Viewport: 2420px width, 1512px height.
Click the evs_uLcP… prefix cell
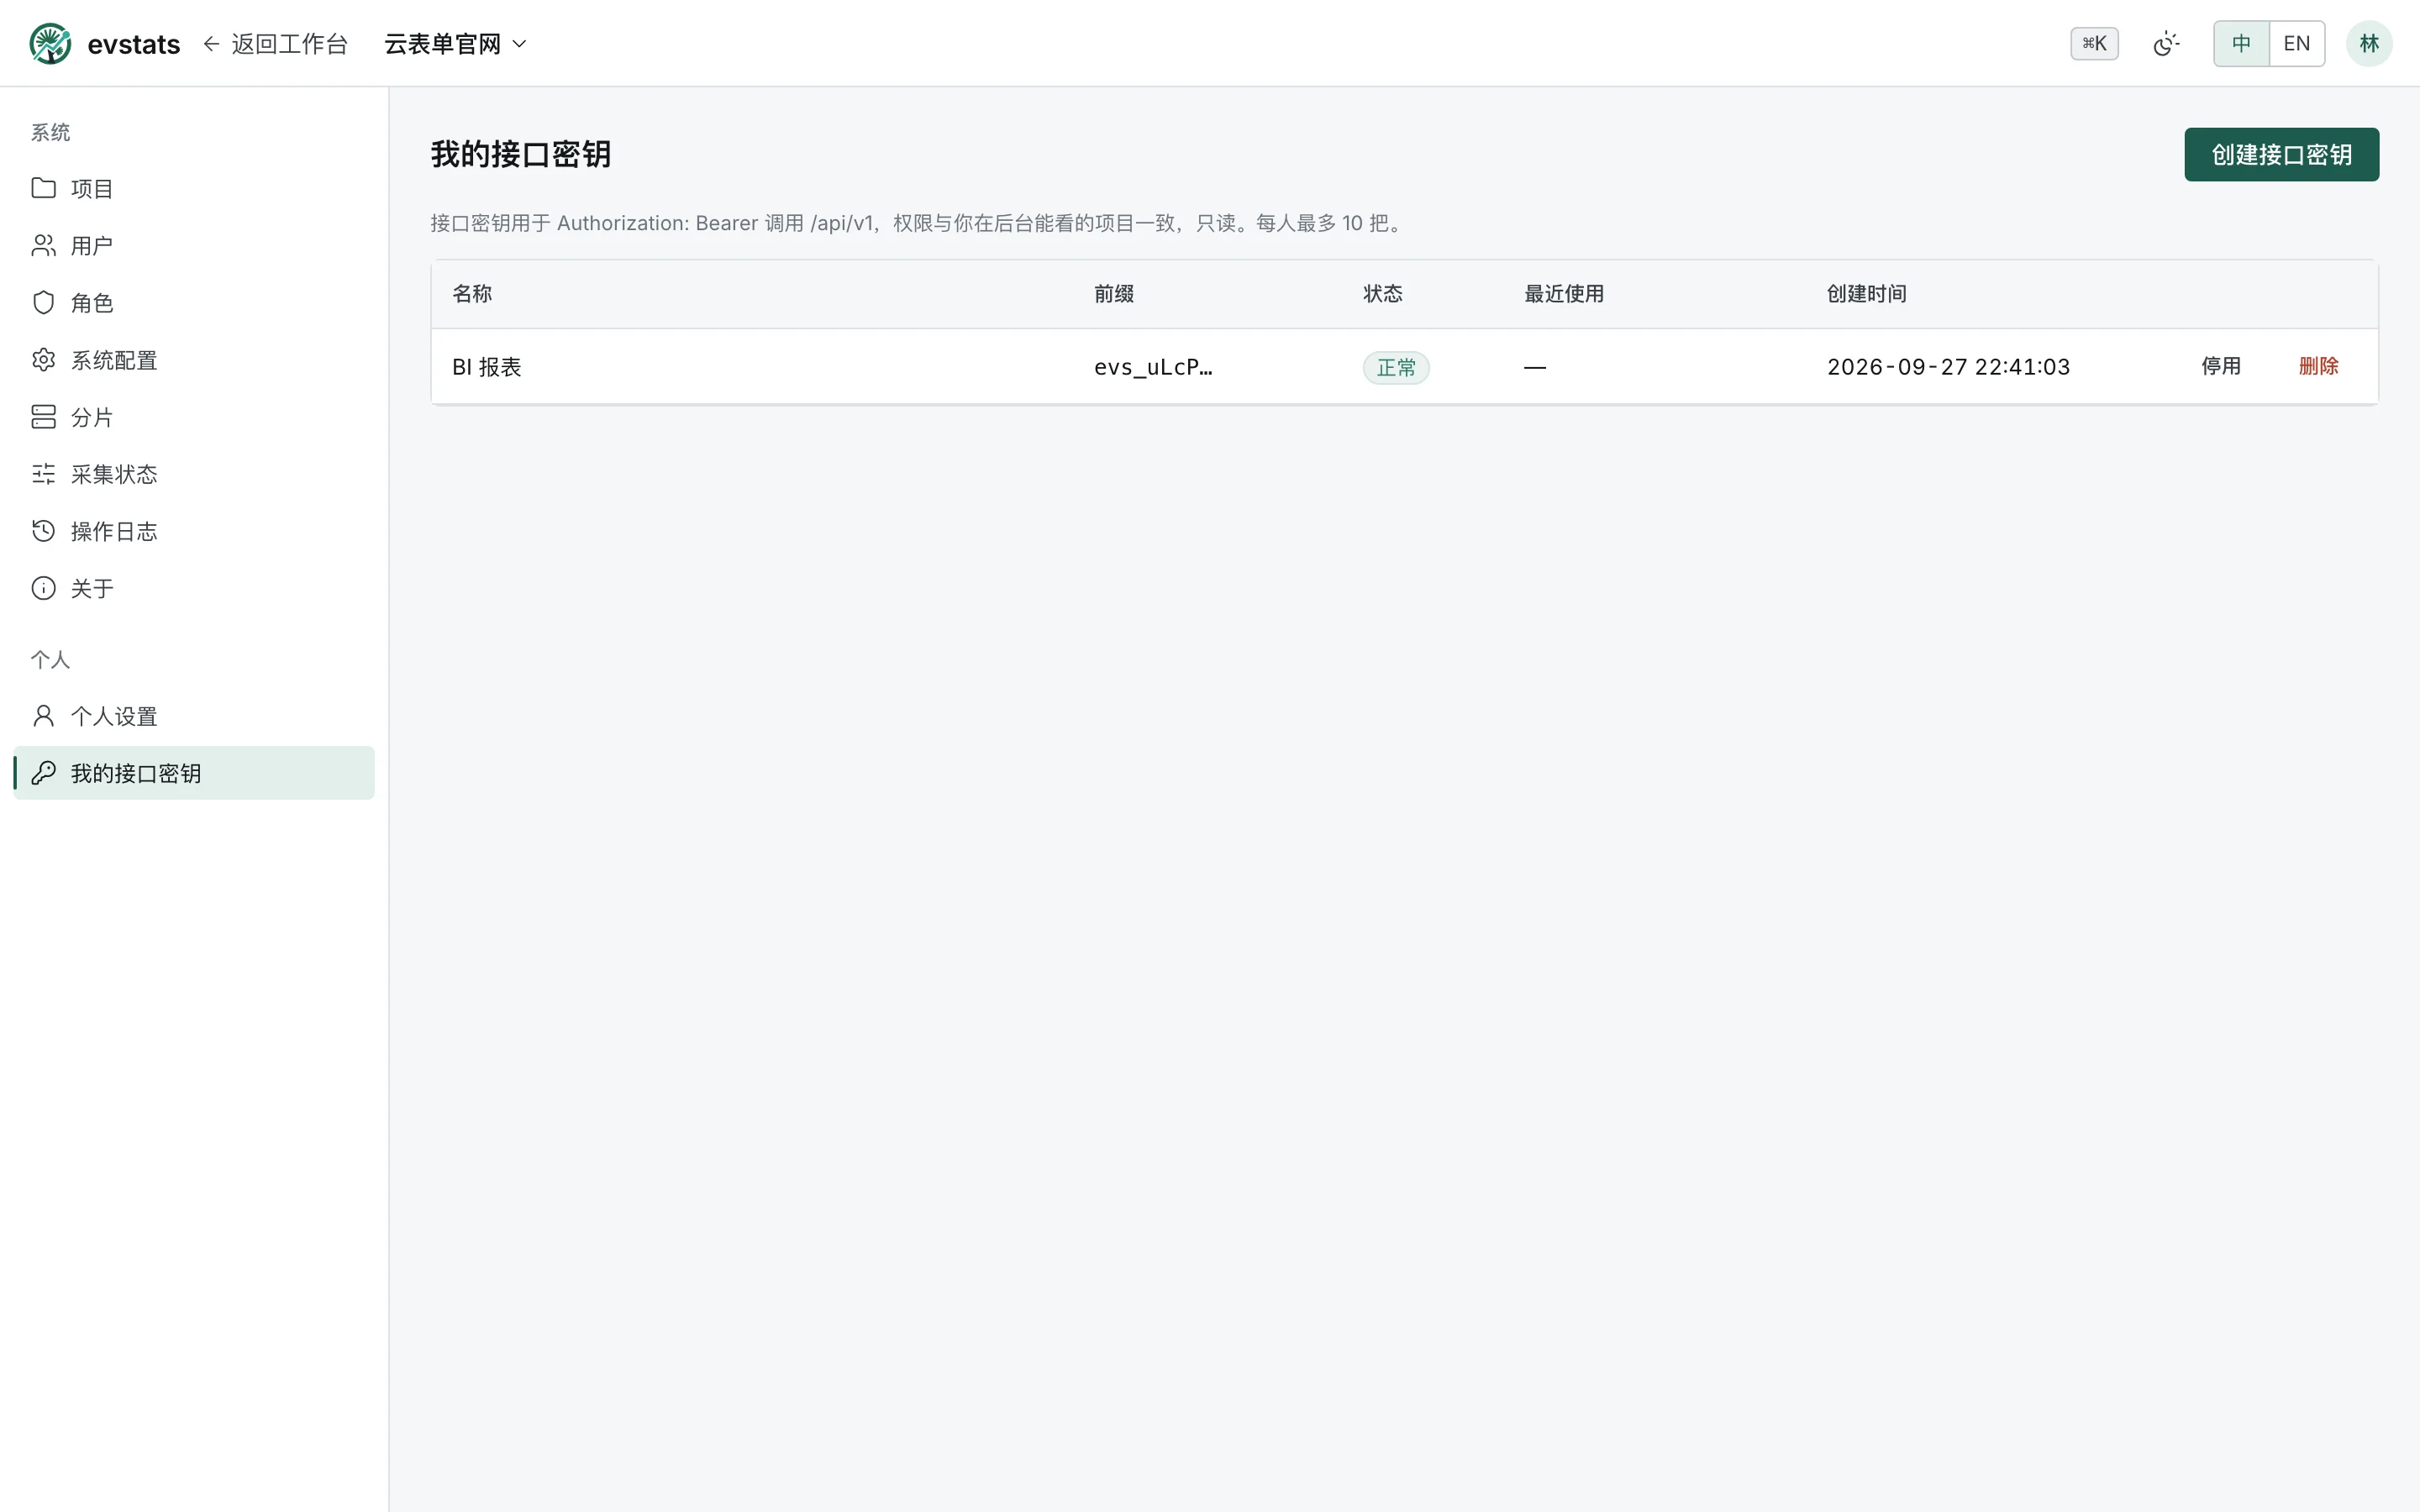click(1153, 367)
